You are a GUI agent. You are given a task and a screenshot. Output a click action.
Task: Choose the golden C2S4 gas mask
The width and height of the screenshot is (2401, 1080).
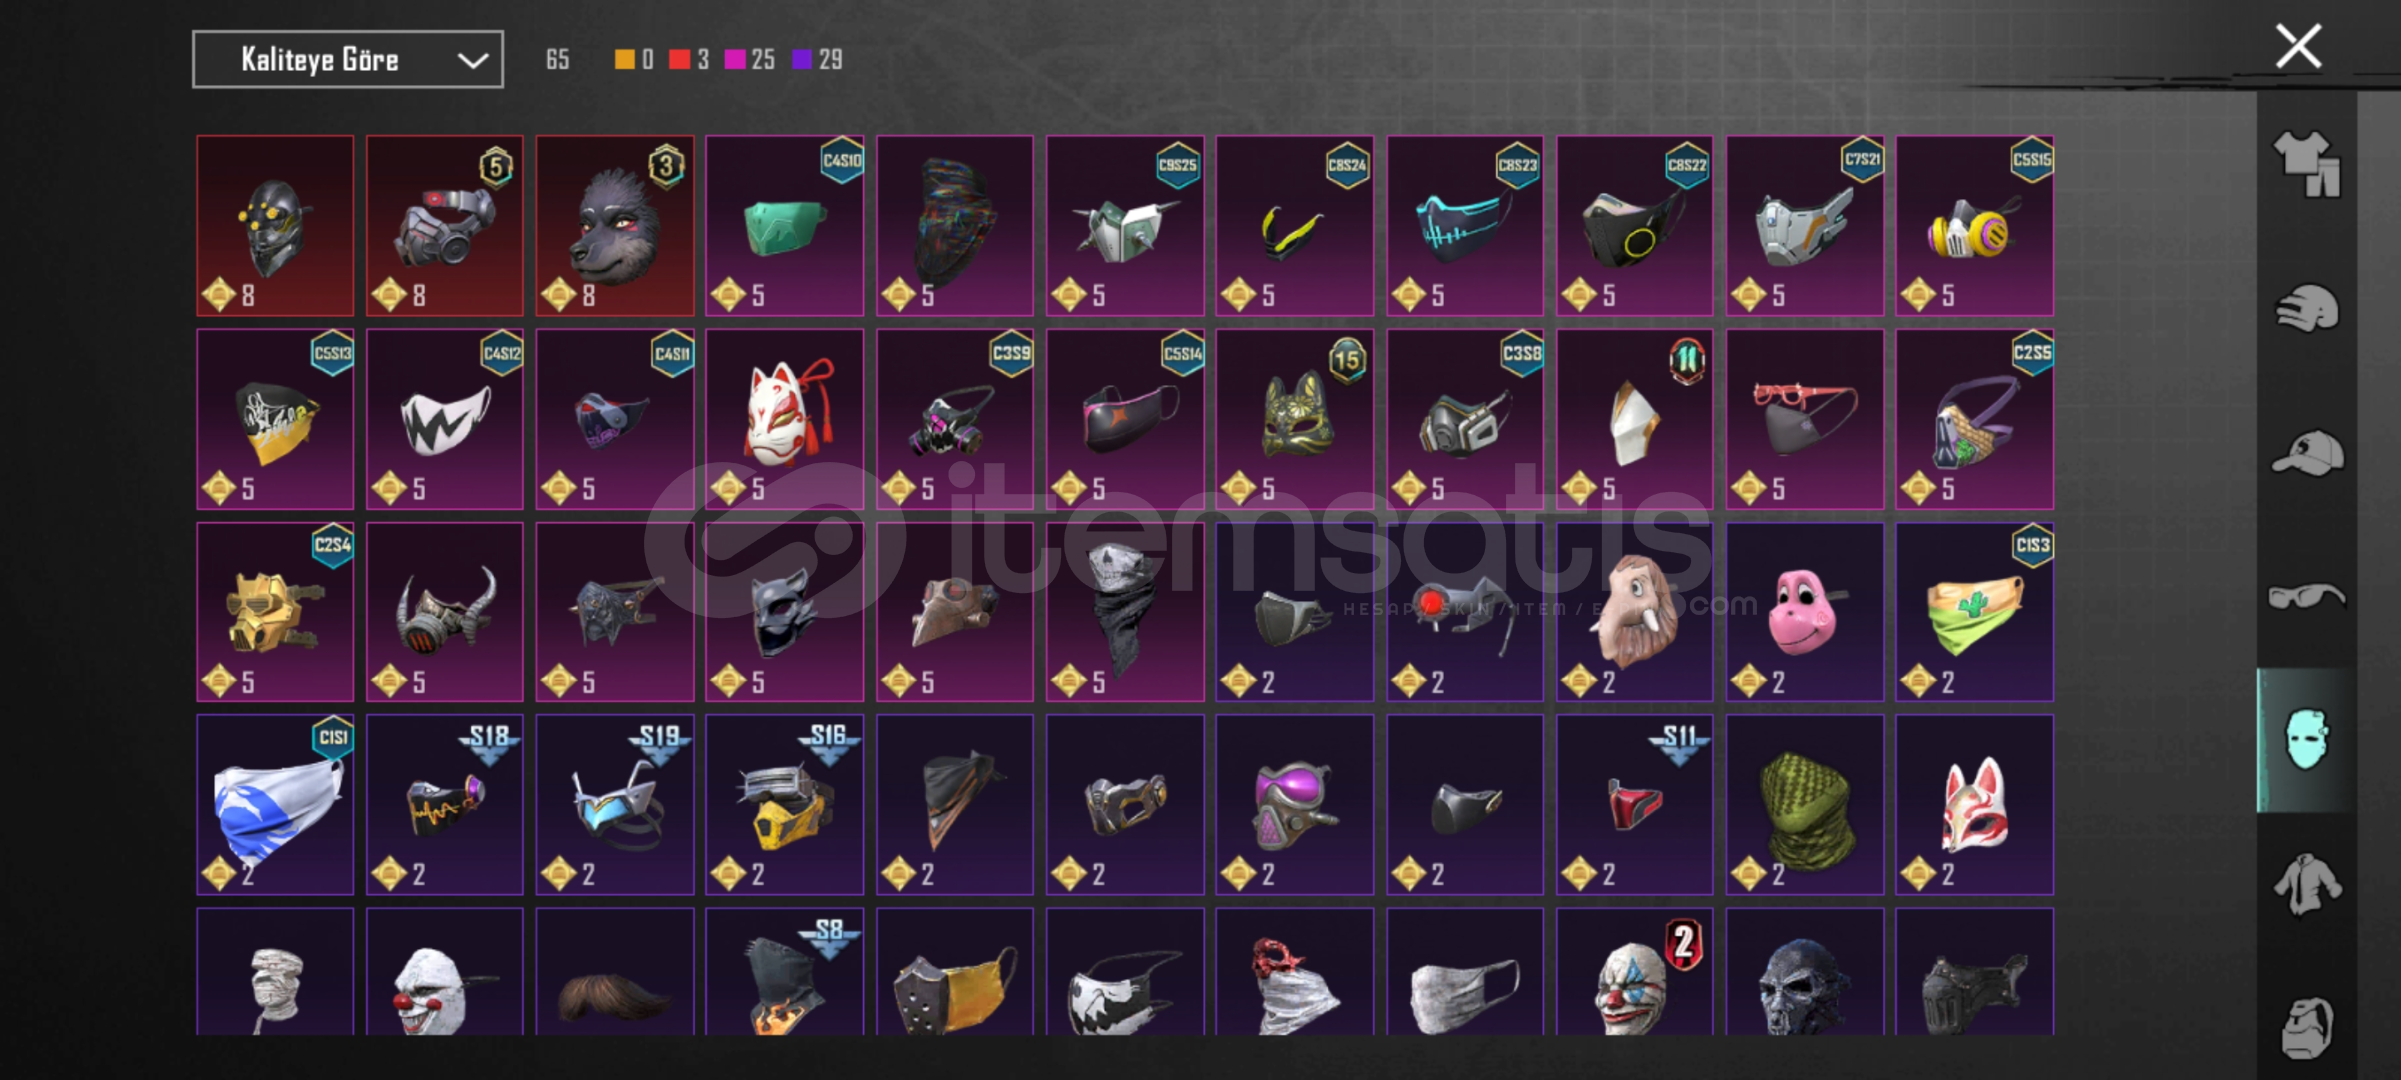click(275, 612)
